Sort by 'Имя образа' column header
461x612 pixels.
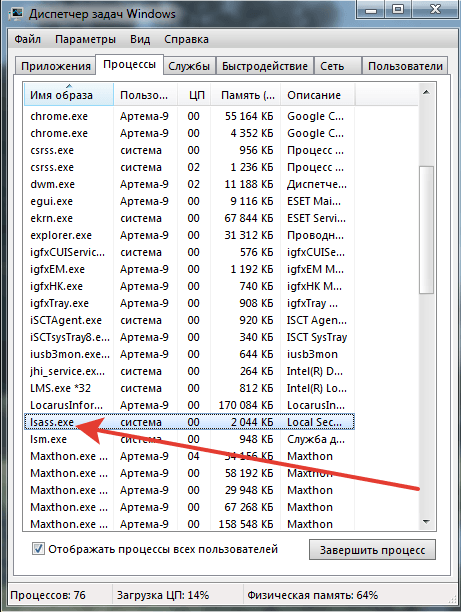pos(69,94)
